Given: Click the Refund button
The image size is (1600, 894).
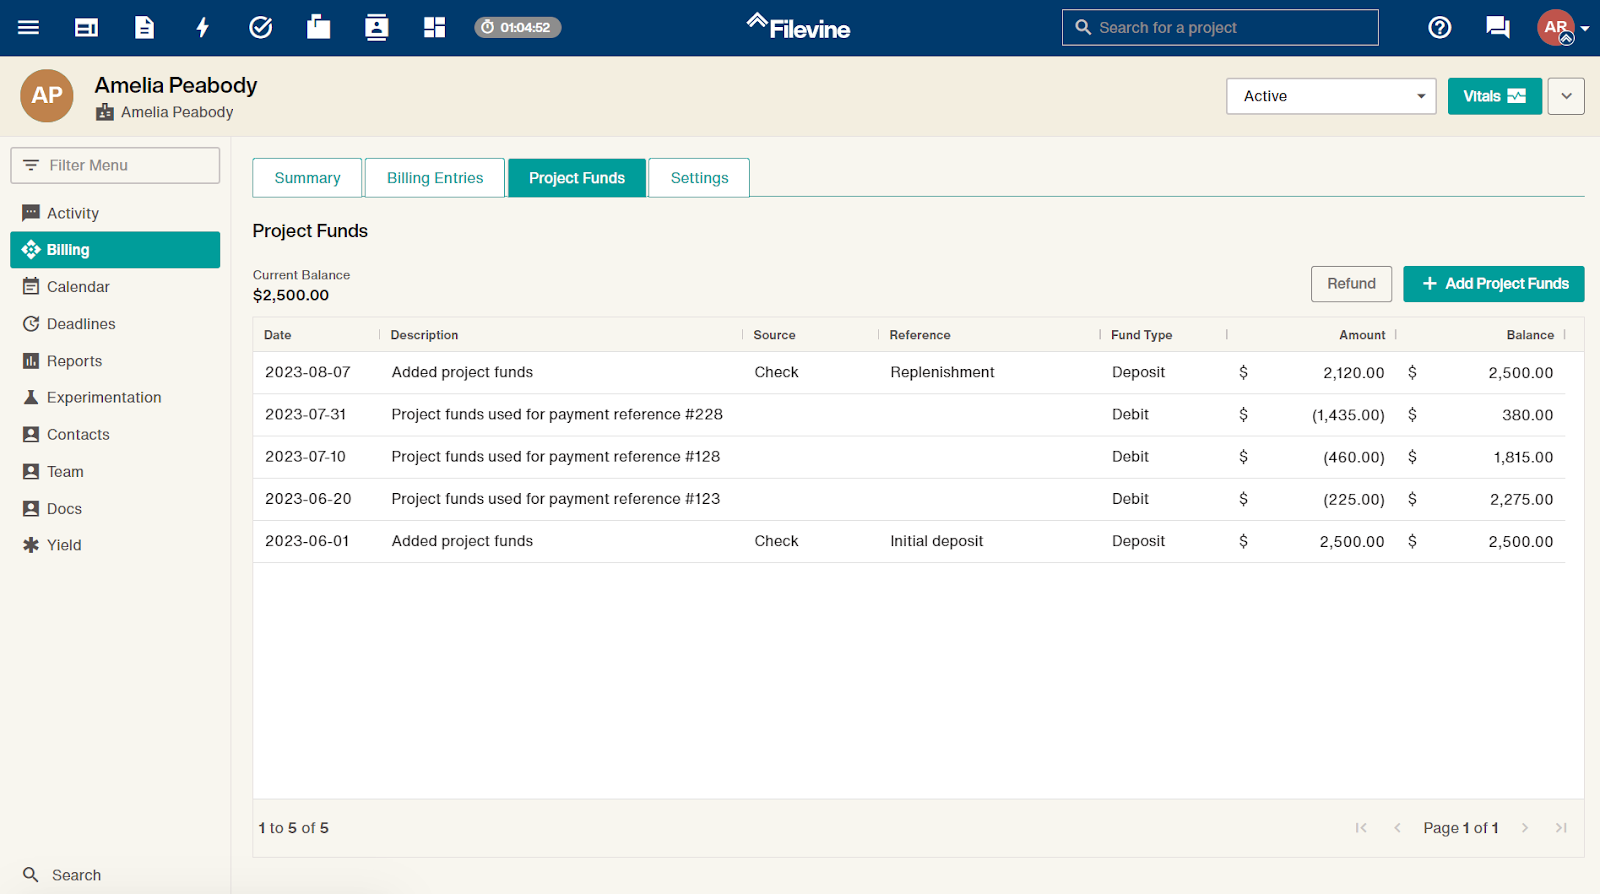Looking at the screenshot, I should tap(1351, 284).
